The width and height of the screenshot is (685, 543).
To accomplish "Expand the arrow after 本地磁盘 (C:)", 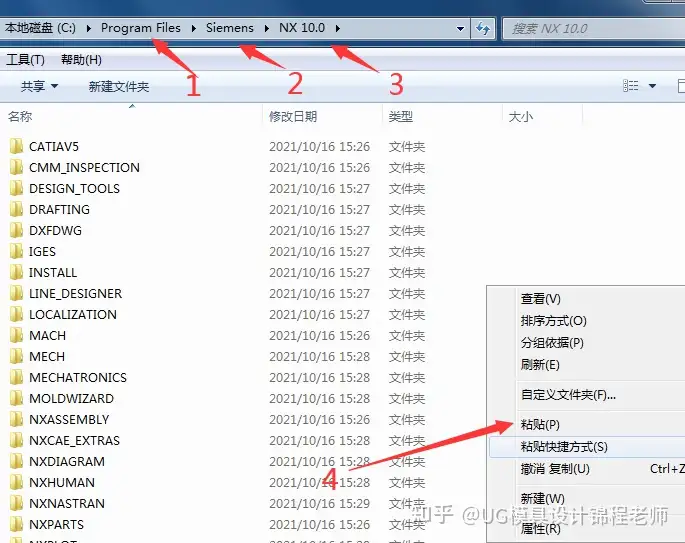I will (x=89, y=28).
